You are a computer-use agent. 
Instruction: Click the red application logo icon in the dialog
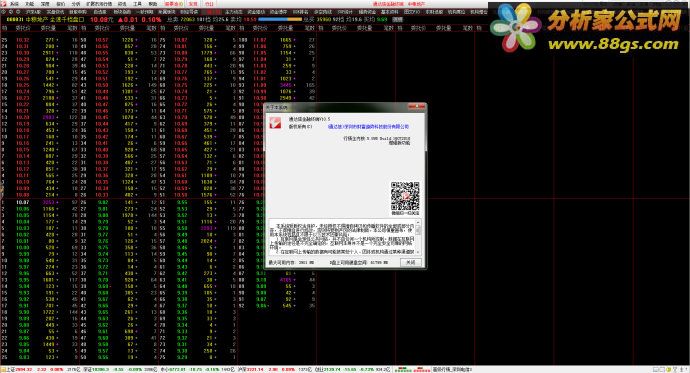coord(275,123)
